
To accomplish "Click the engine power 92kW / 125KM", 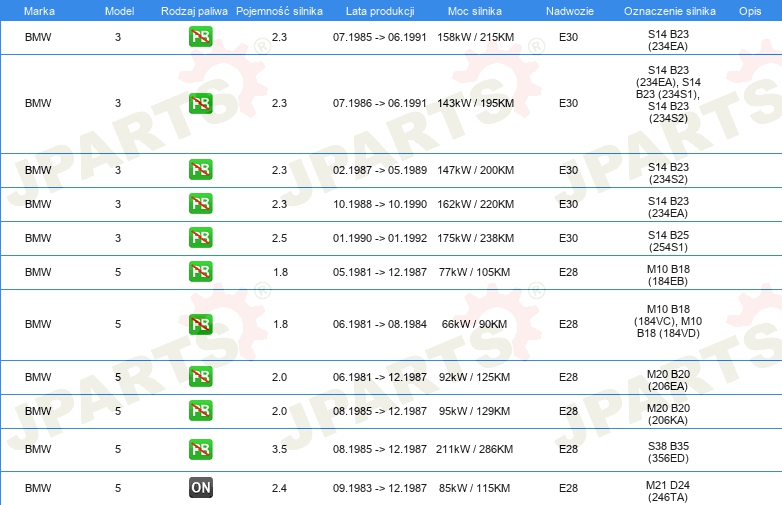I will point(474,377).
